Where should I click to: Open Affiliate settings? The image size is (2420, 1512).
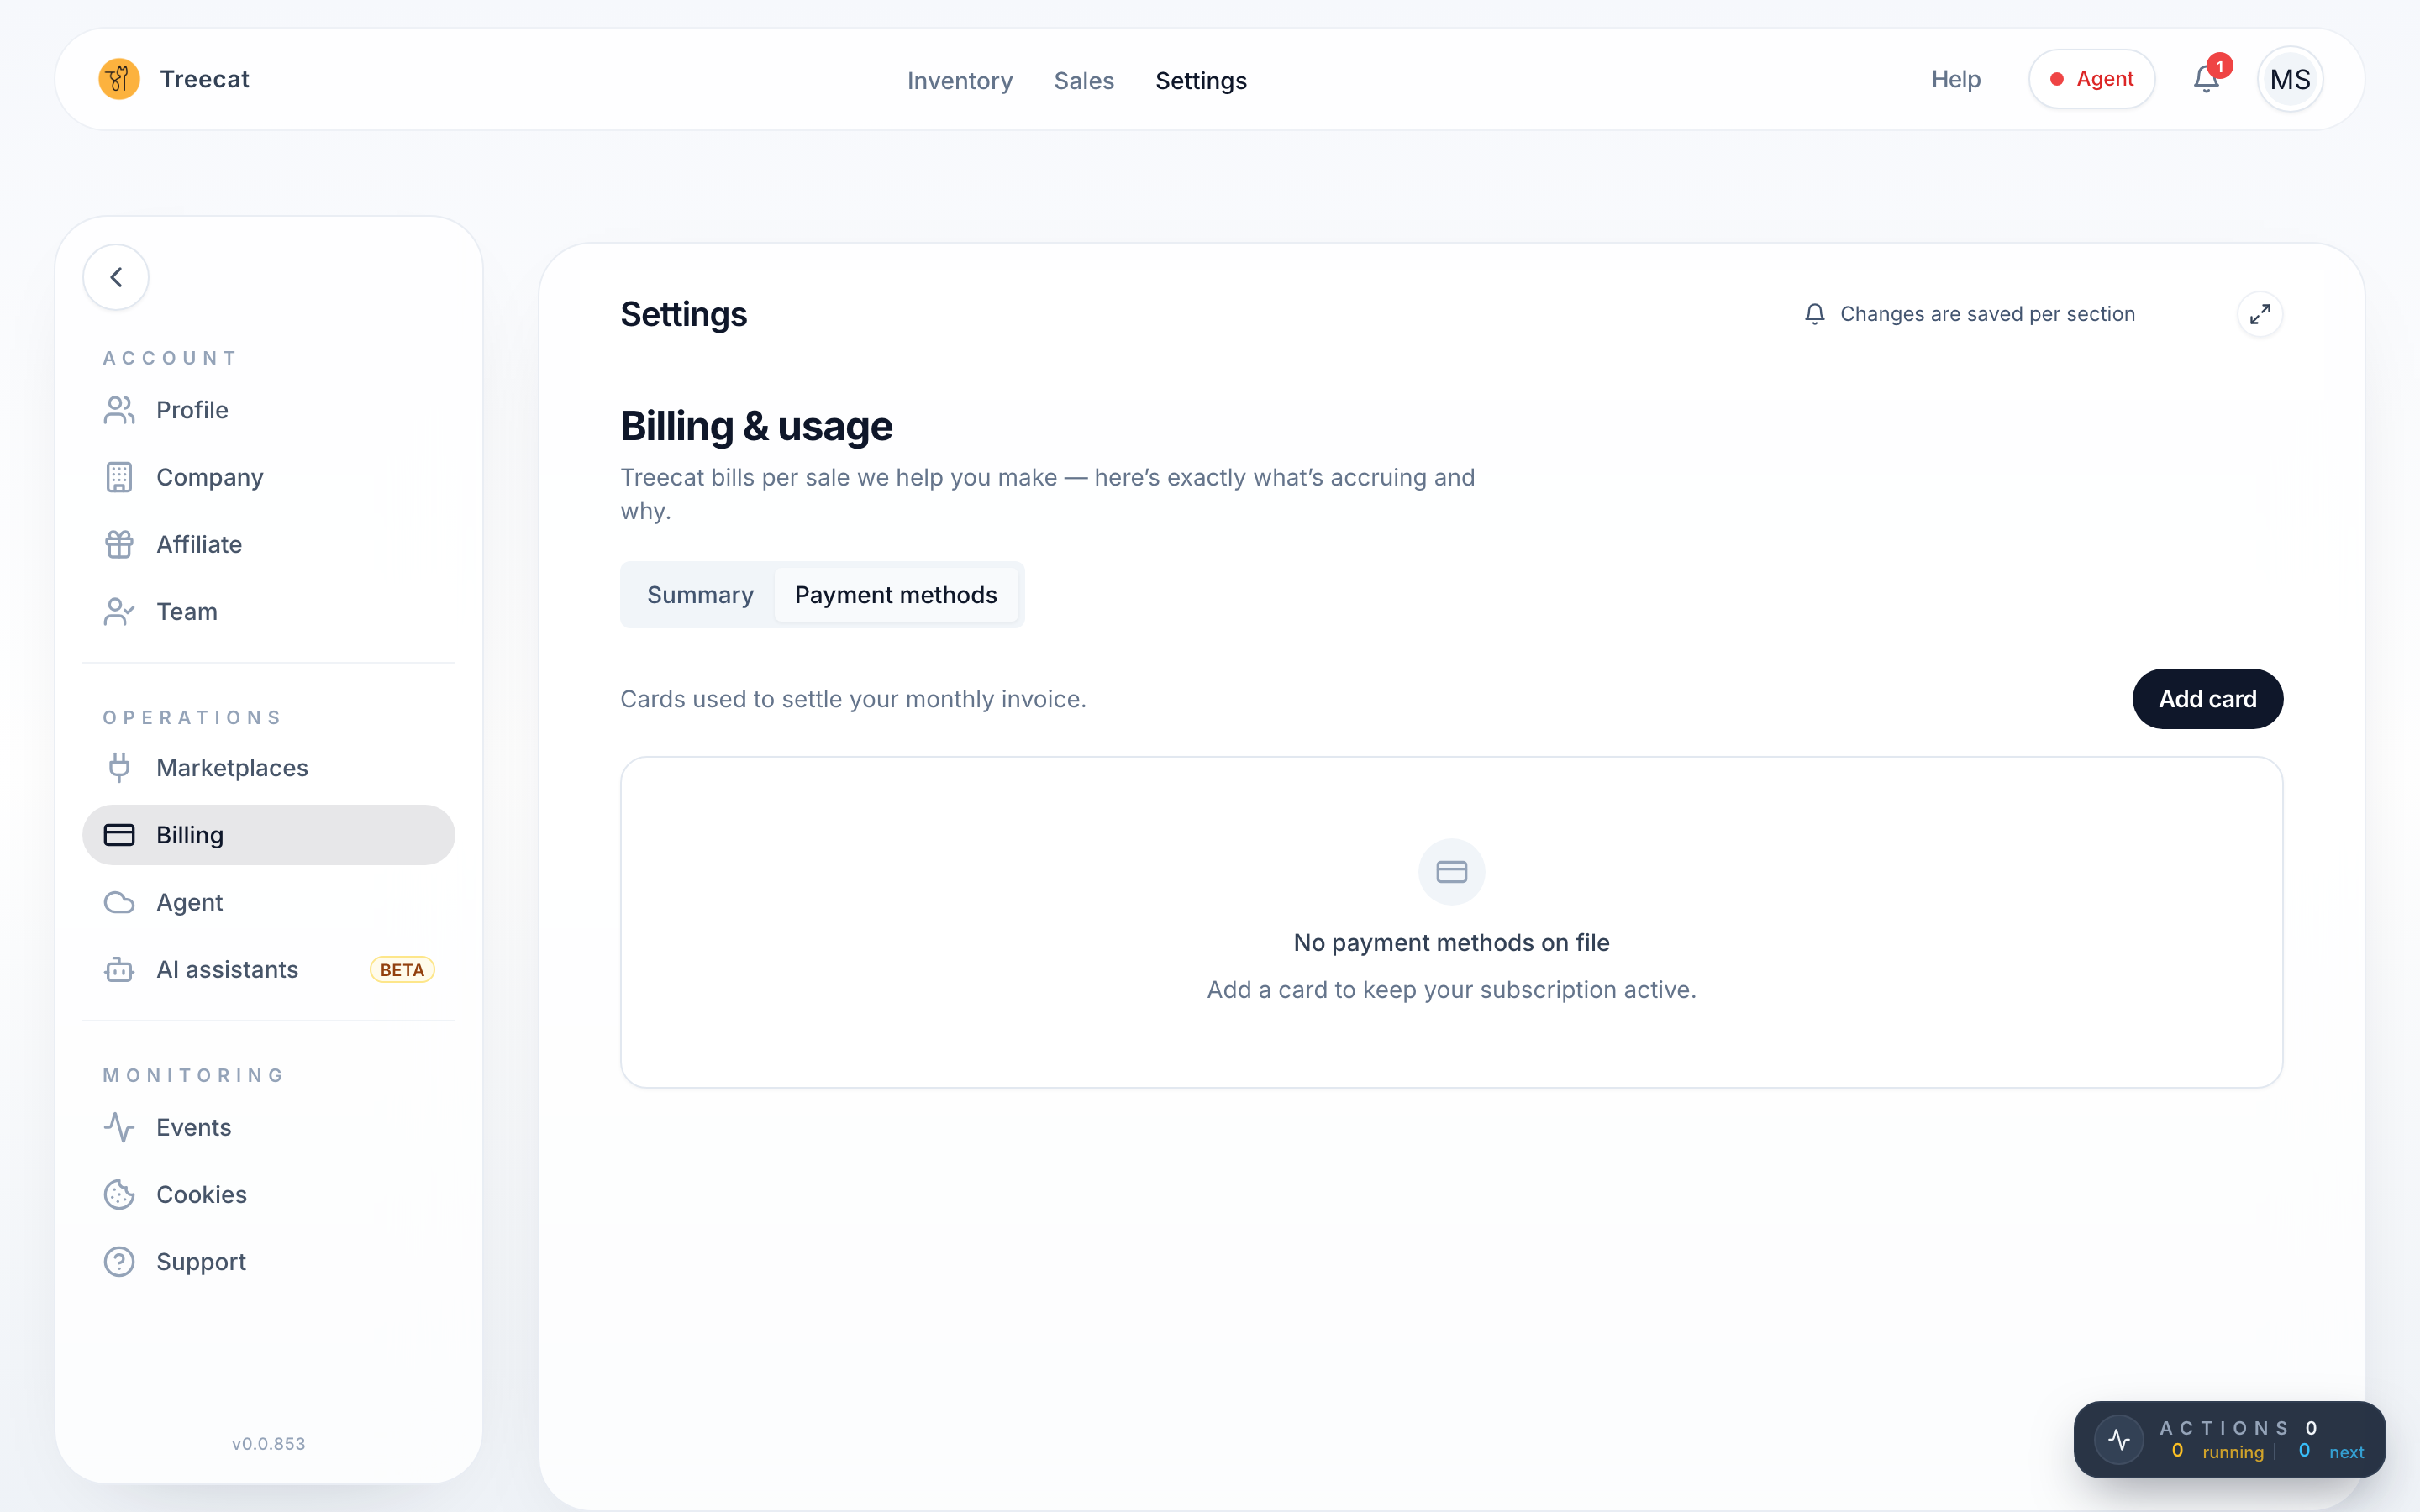point(268,544)
